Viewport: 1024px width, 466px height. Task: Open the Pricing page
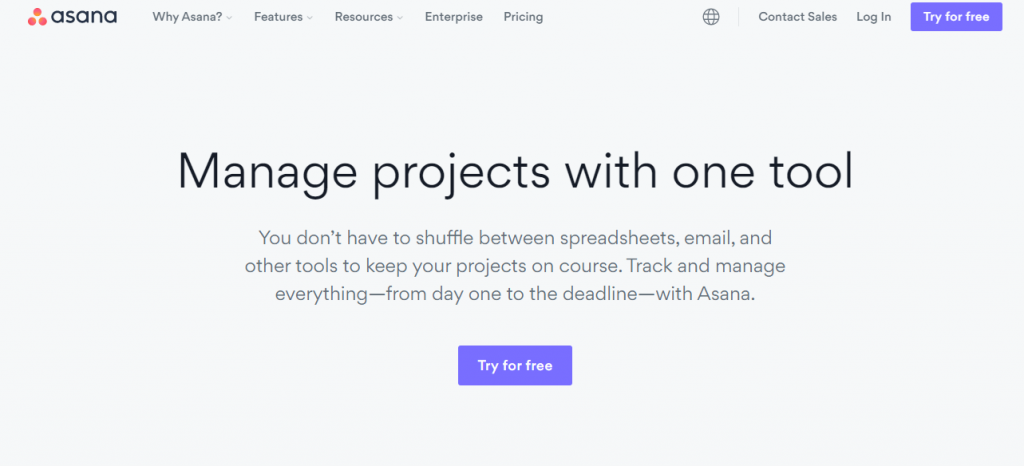point(523,17)
